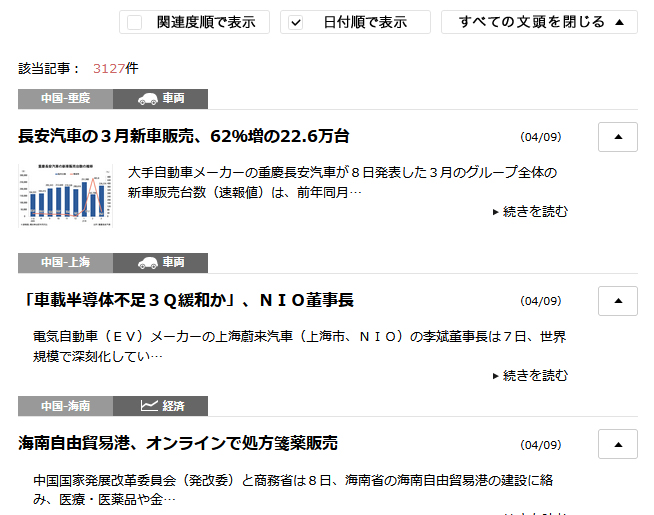Image resolution: width=654 pixels, height=515 pixels.
Task: Click the 車両 car icon tag above the NIO article
Action: pyautogui.click(x=161, y=262)
